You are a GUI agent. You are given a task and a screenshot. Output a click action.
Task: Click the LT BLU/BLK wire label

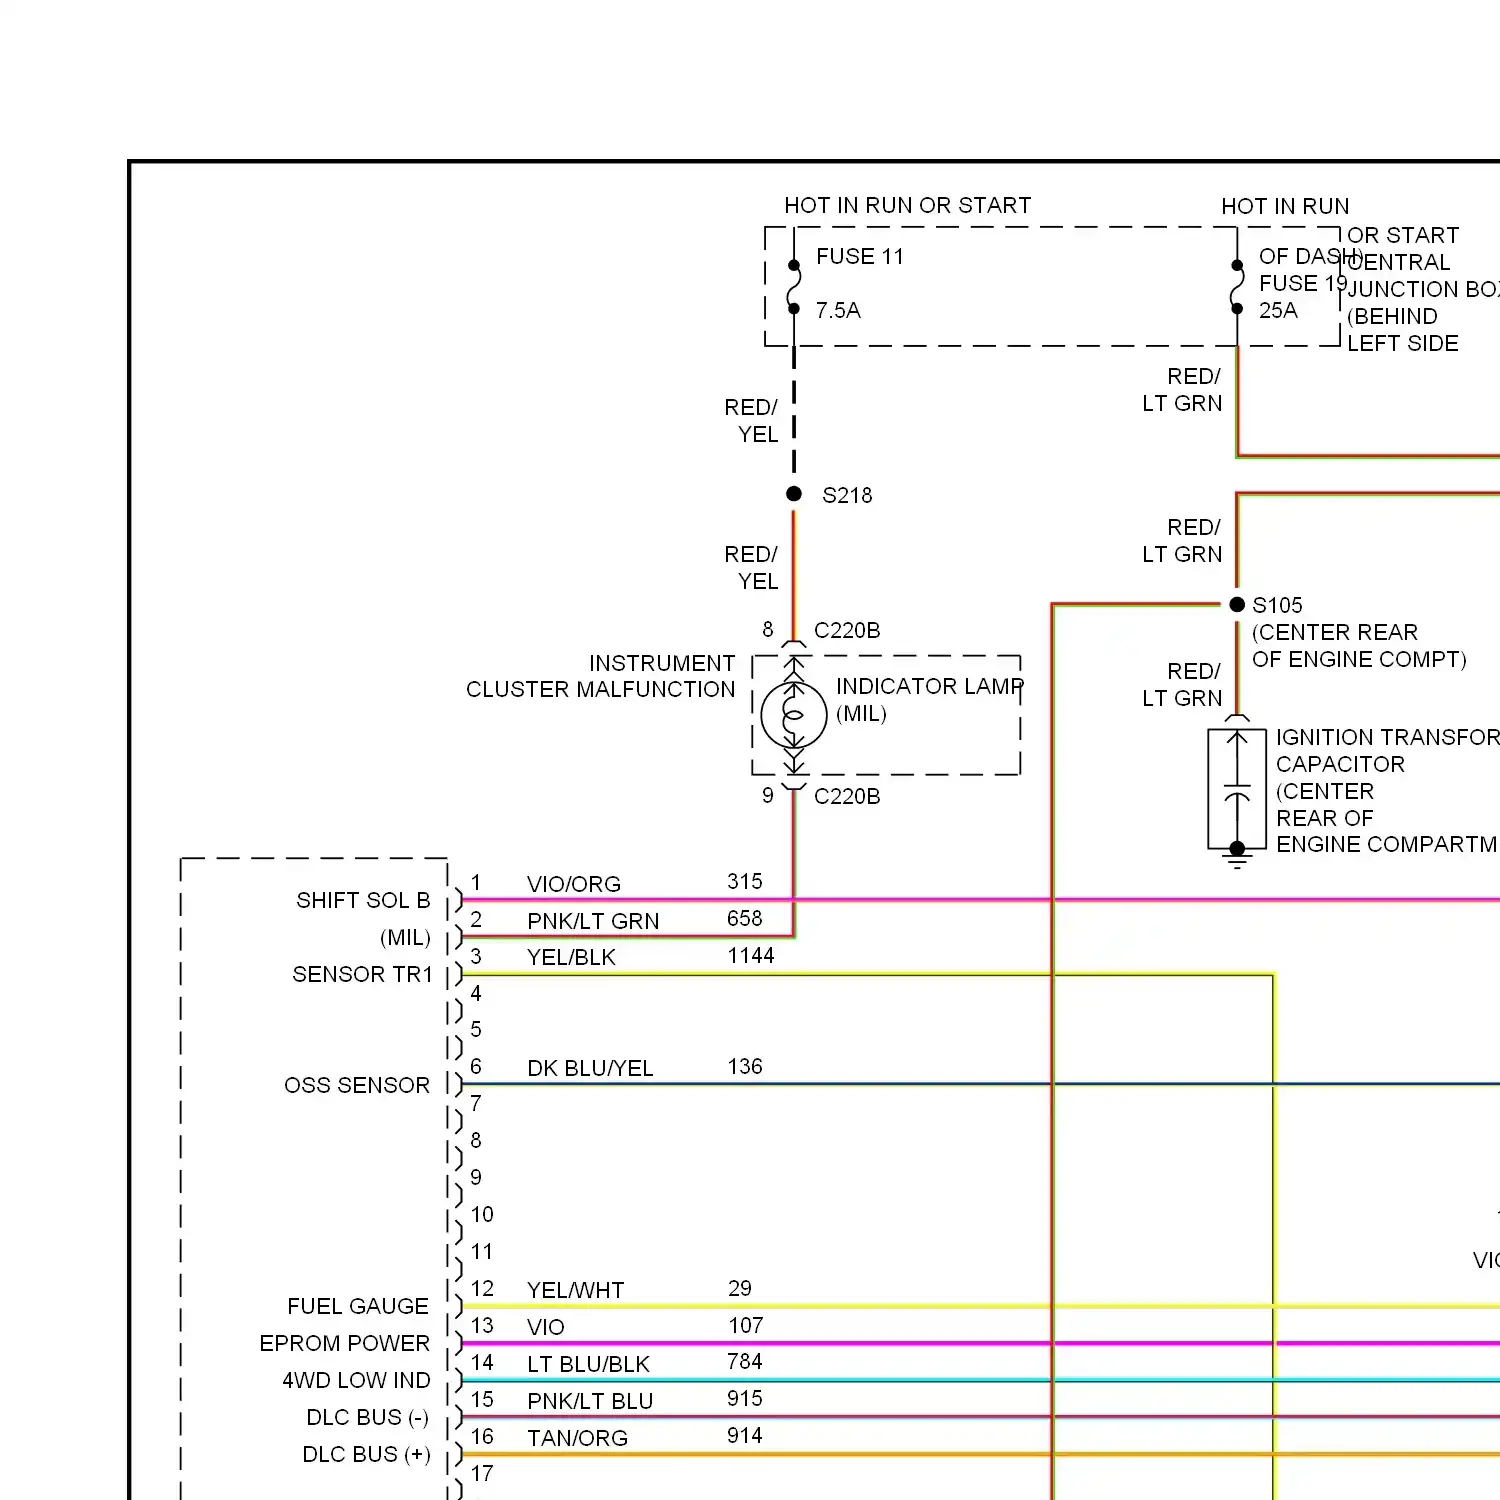[588, 1365]
